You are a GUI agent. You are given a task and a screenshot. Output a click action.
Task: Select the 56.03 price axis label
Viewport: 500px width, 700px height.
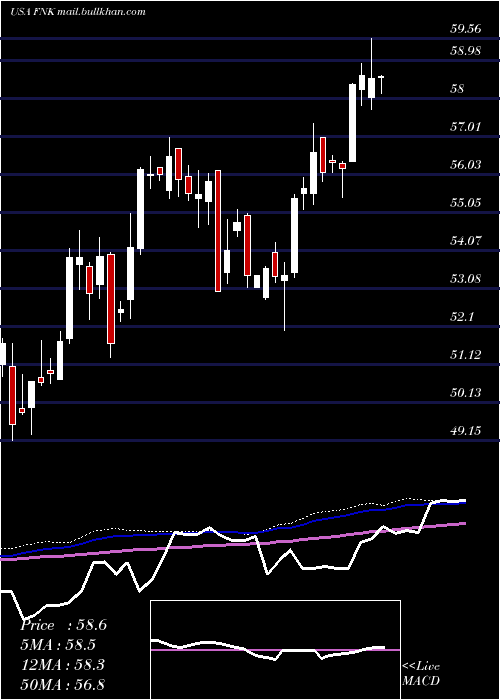[466, 165]
